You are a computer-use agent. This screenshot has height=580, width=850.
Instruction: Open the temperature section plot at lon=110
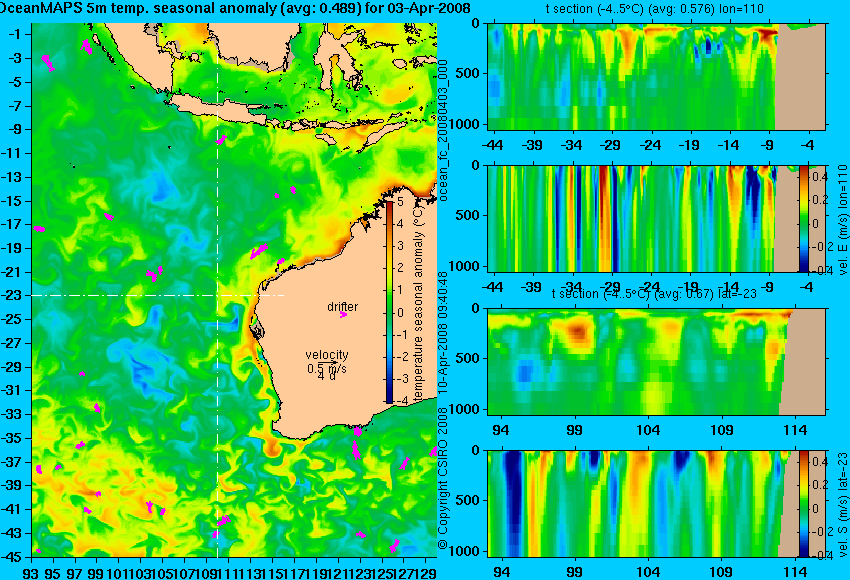(x=657, y=76)
